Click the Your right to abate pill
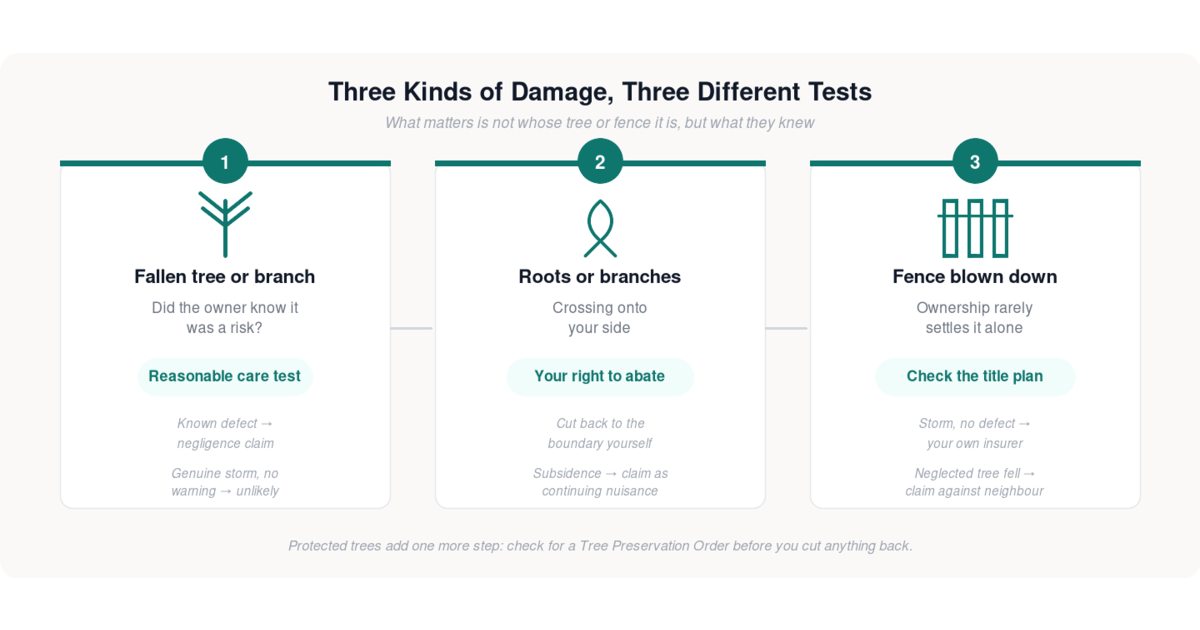The height and width of the screenshot is (630, 1200). [x=600, y=377]
